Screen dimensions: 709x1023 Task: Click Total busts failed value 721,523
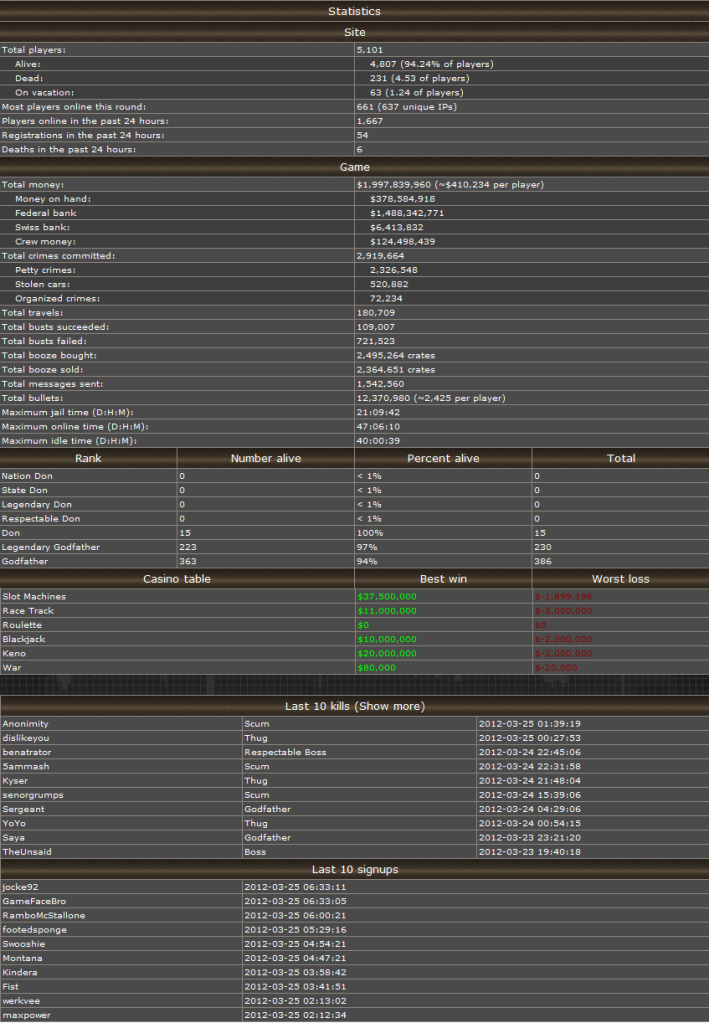376,341
